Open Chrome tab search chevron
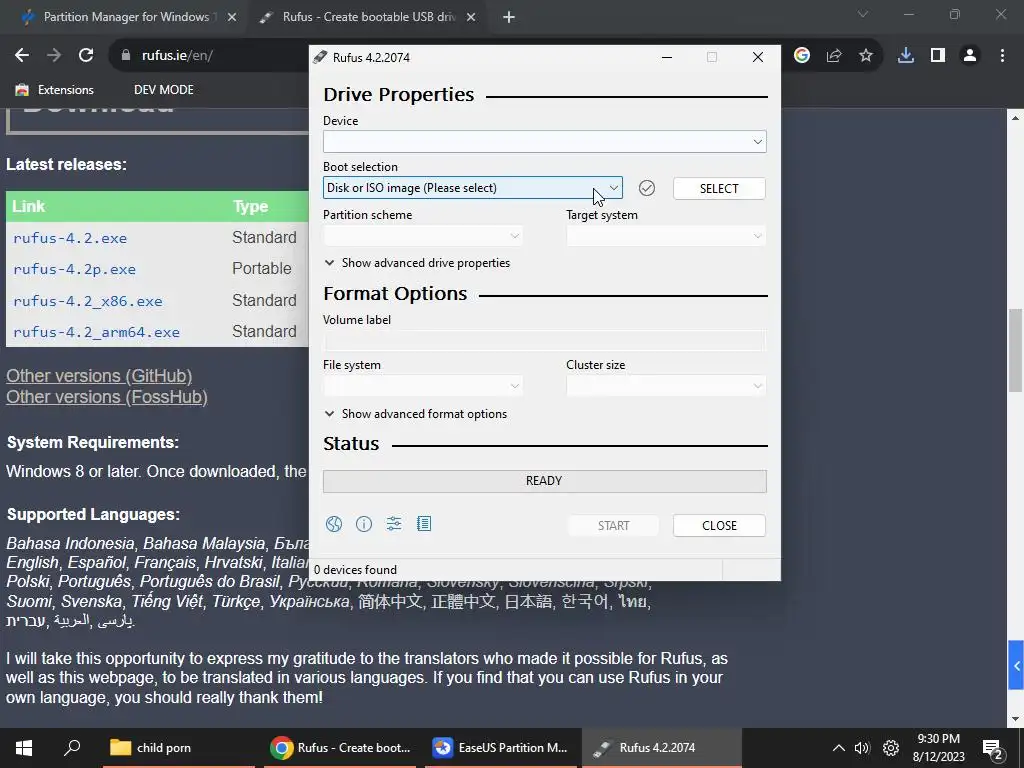The image size is (1024, 768). 863,14
